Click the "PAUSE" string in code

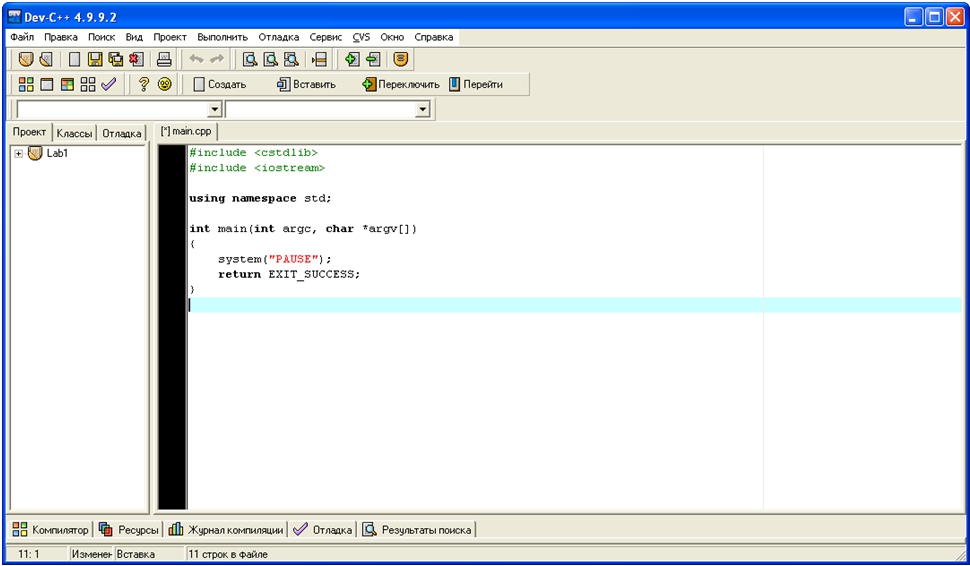click(x=293, y=259)
